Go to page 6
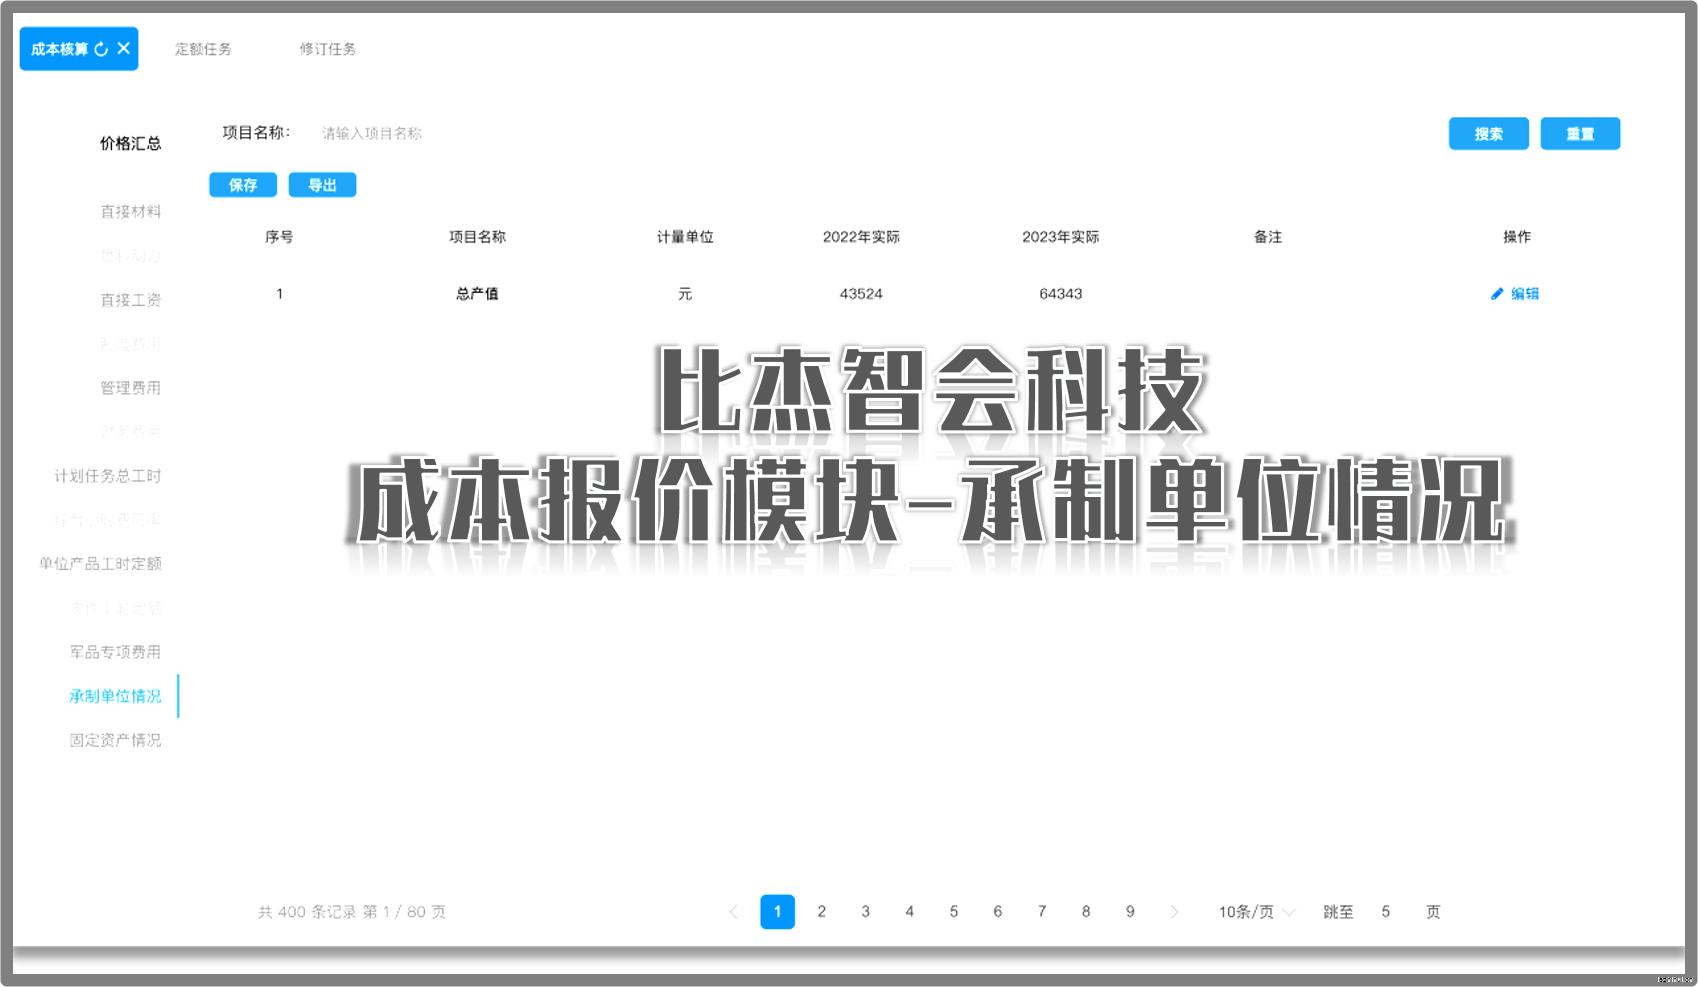The width and height of the screenshot is (1698, 987). click(998, 912)
